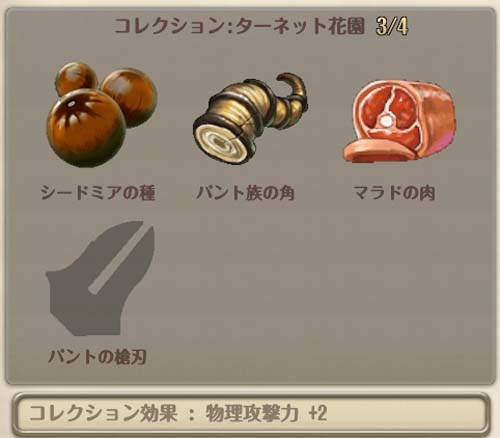
Task: Click the 3/4 completion counter
Action: coord(392,26)
